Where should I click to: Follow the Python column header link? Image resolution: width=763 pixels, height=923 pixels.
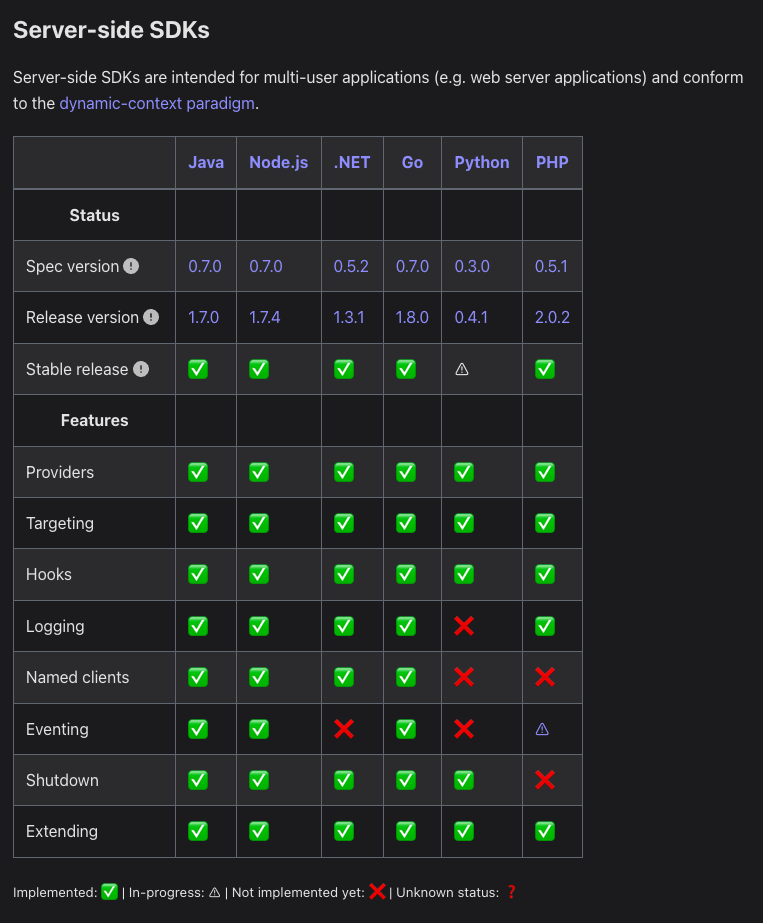pos(481,162)
